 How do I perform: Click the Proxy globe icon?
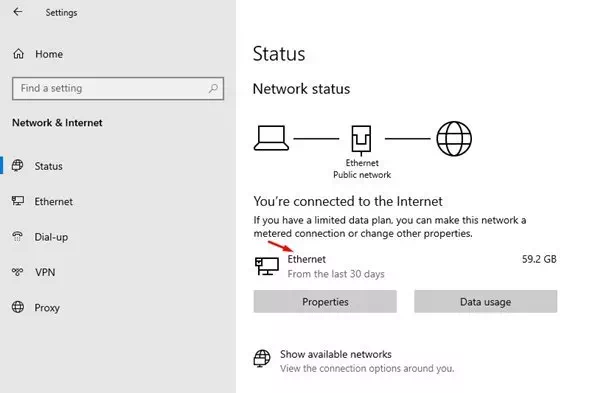click(18, 307)
